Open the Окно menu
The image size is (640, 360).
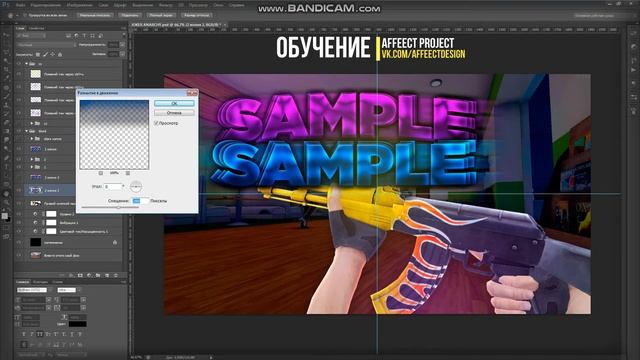(x=218, y=5)
